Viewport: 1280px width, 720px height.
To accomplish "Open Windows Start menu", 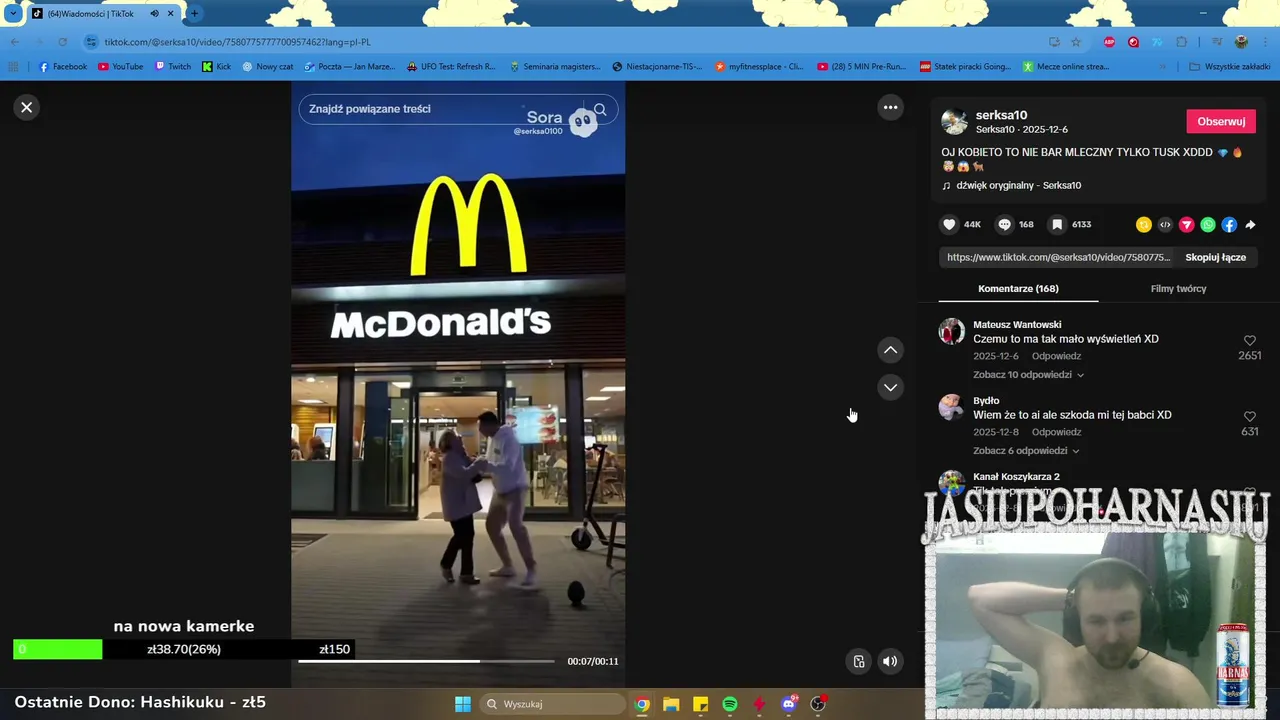I will 463,704.
